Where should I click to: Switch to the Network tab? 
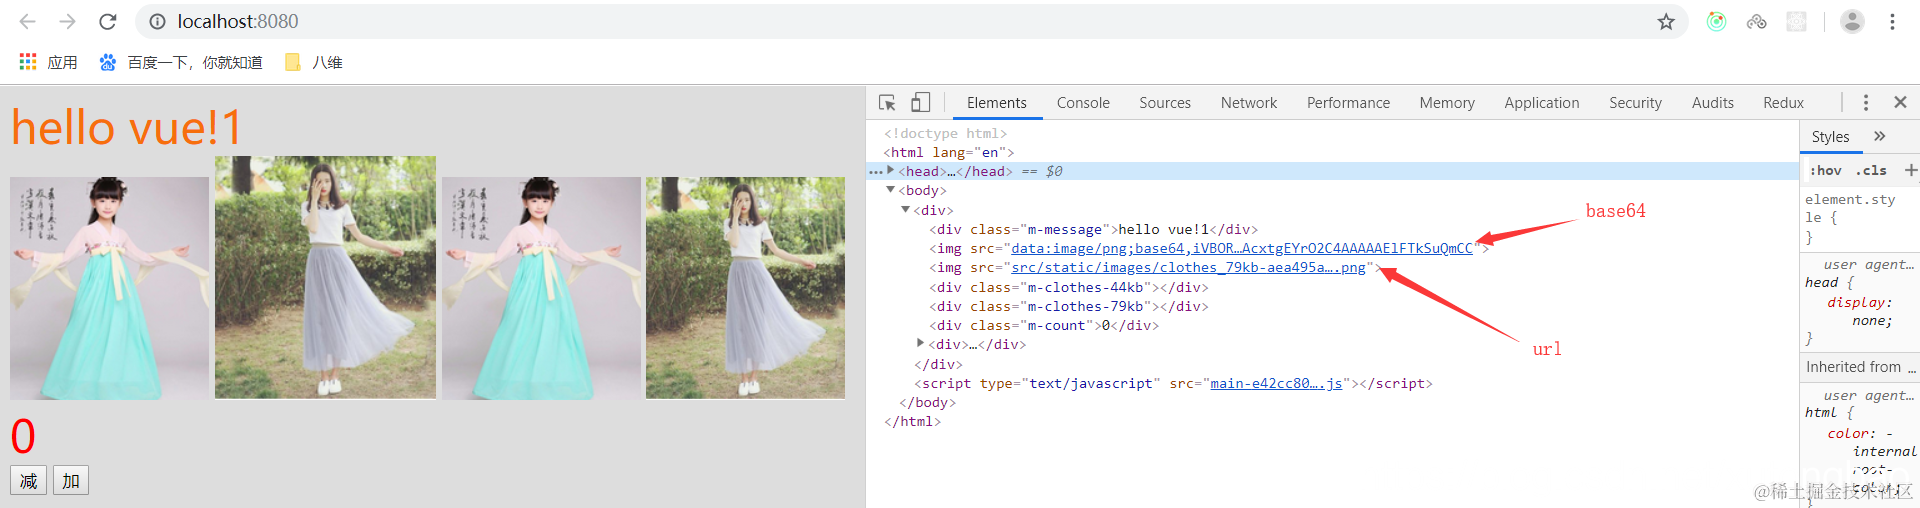point(1249,102)
